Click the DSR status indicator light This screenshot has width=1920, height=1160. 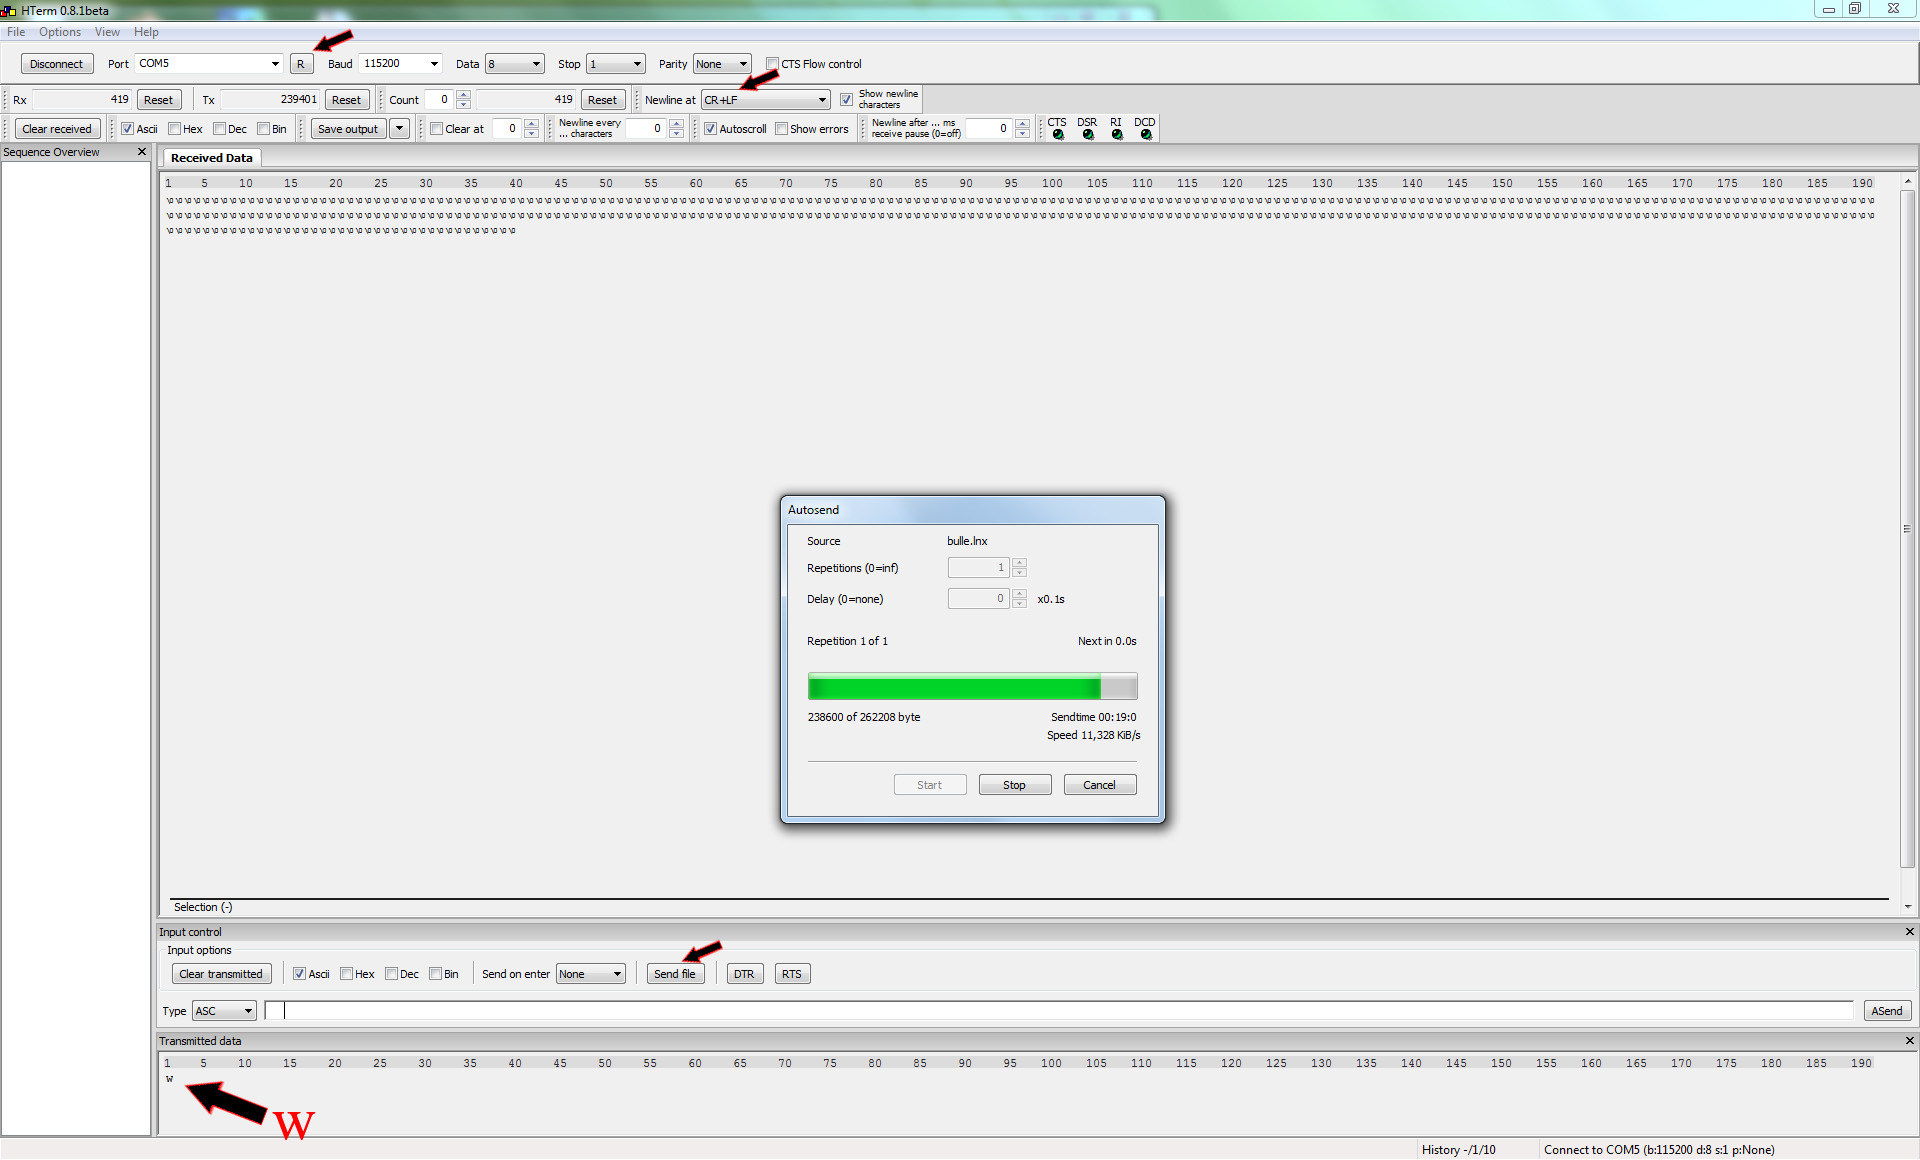click(1088, 134)
